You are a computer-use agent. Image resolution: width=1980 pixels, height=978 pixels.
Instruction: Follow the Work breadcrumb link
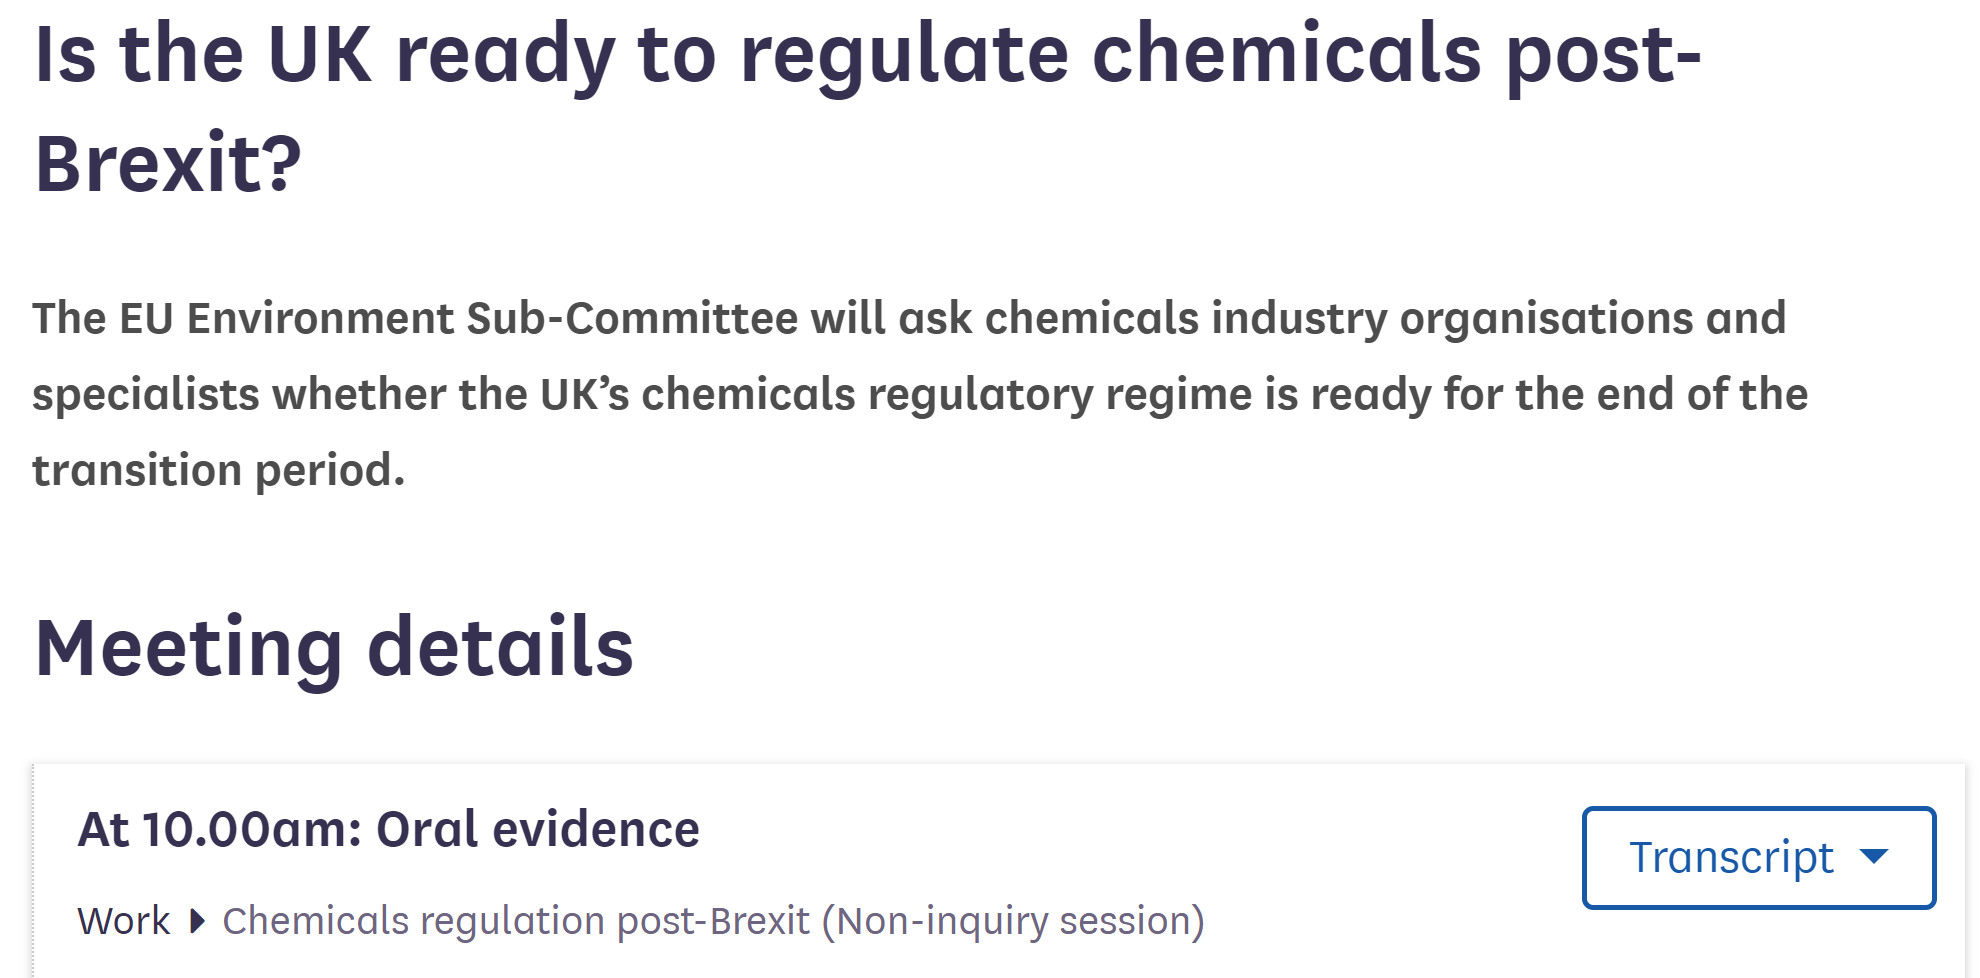pyautogui.click(x=124, y=920)
